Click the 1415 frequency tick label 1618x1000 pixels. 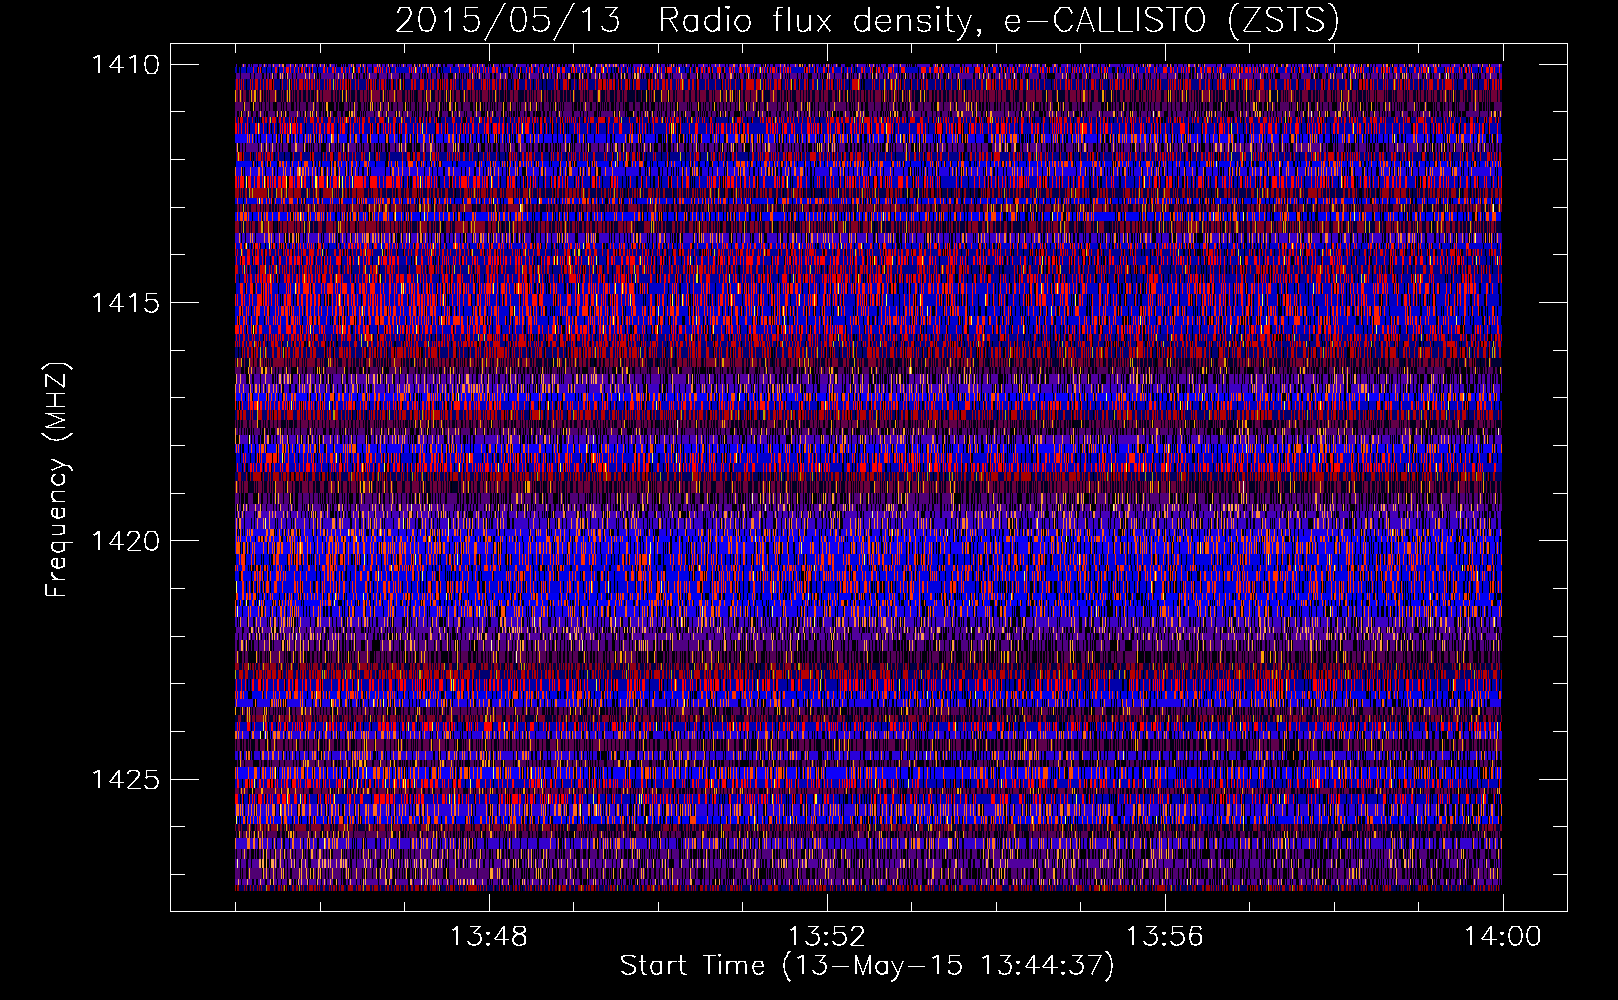click(125, 303)
